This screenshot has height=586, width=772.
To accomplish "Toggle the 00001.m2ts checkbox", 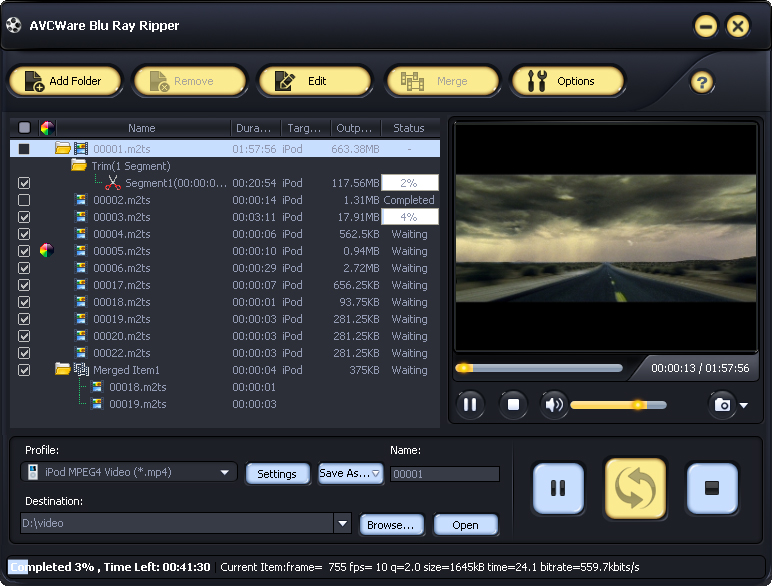I will pos(24,149).
